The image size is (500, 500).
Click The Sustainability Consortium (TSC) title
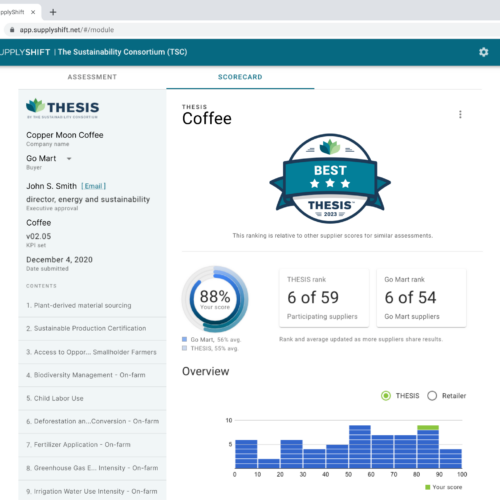[x=122, y=52]
